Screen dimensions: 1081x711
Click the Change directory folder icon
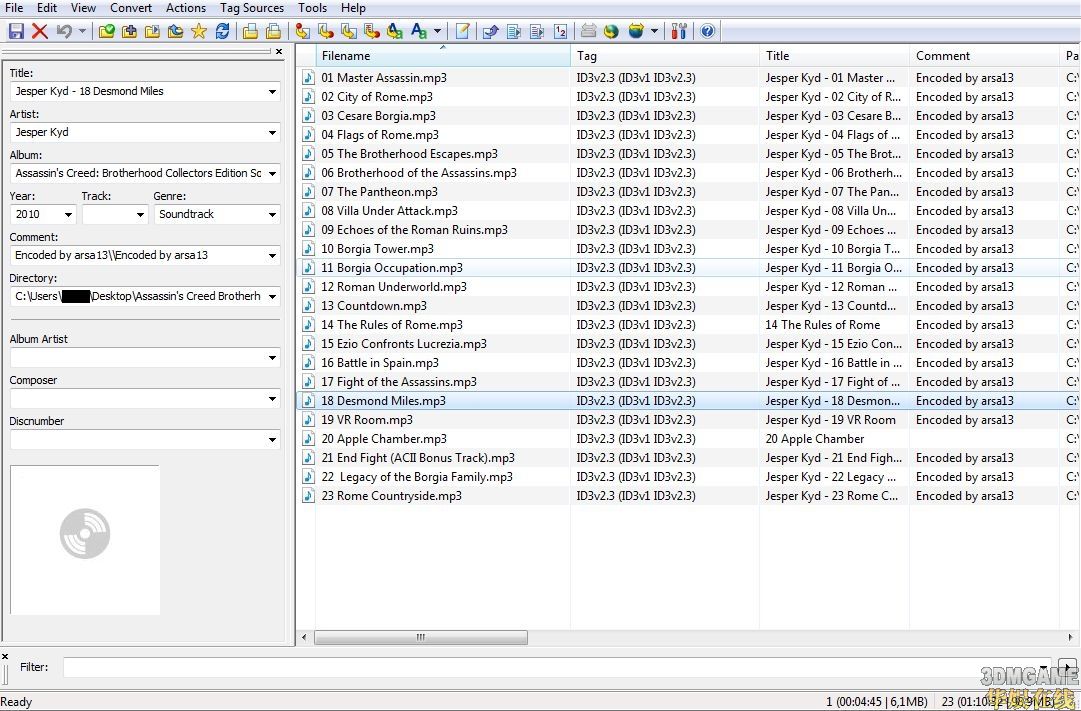pos(107,31)
